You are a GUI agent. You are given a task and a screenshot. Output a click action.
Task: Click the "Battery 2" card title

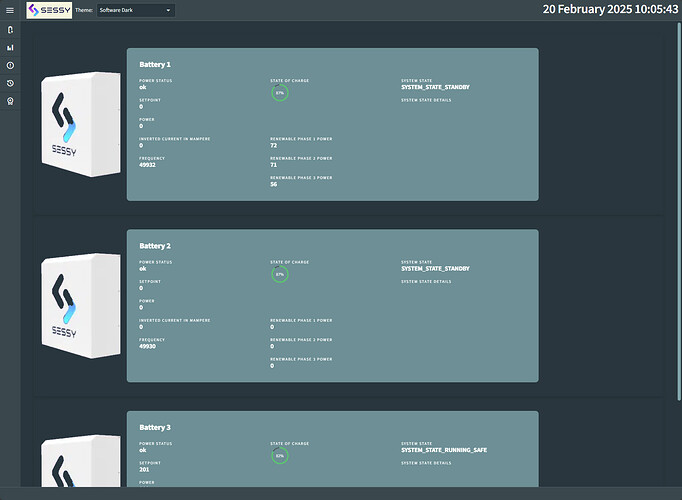155,246
